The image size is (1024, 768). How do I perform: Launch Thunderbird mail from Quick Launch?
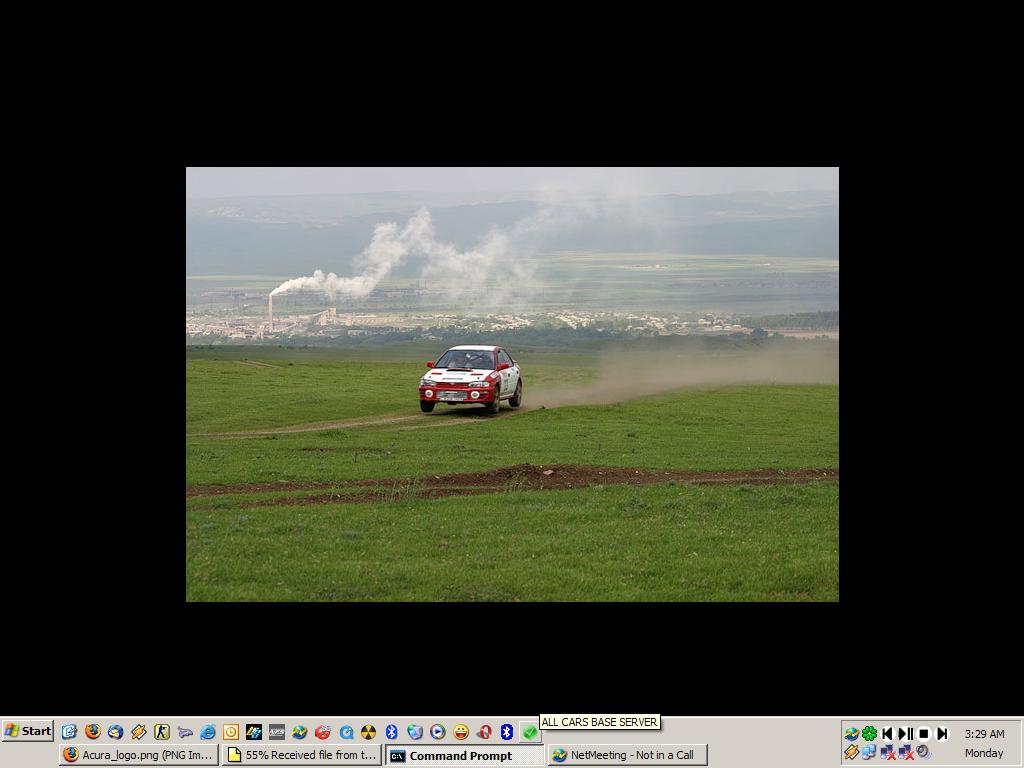(x=116, y=732)
